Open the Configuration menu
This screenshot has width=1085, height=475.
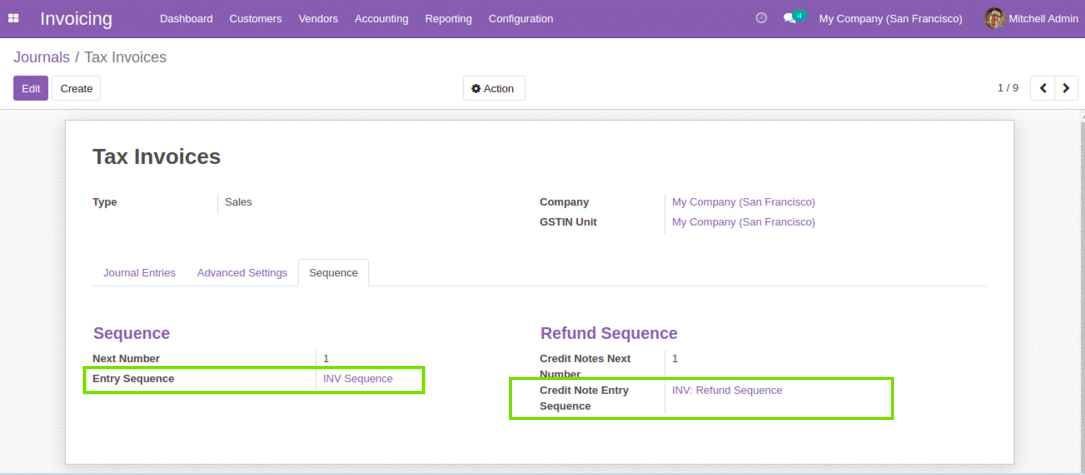[x=520, y=19]
